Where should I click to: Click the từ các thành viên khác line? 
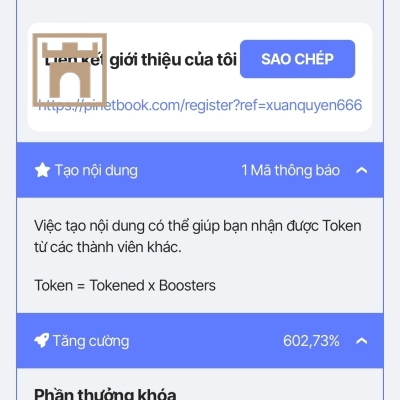click(108, 247)
